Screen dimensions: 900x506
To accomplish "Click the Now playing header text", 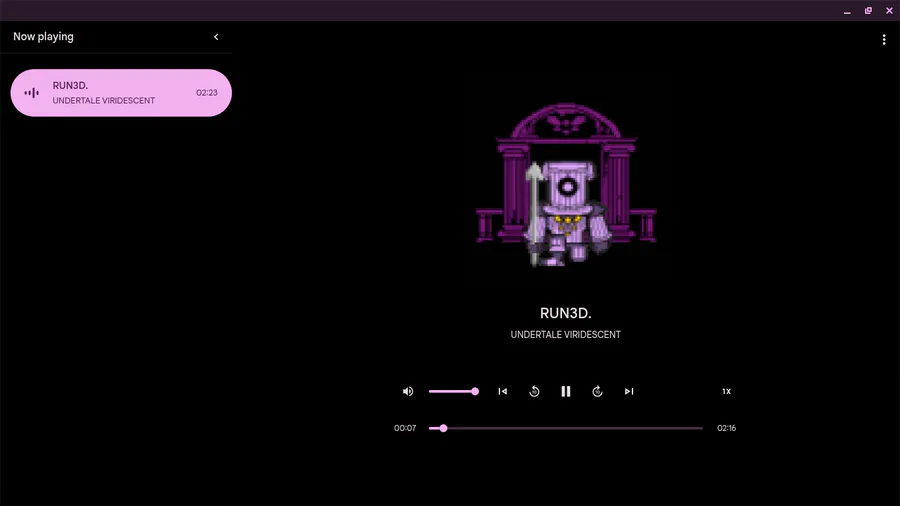I will (43, 36).
